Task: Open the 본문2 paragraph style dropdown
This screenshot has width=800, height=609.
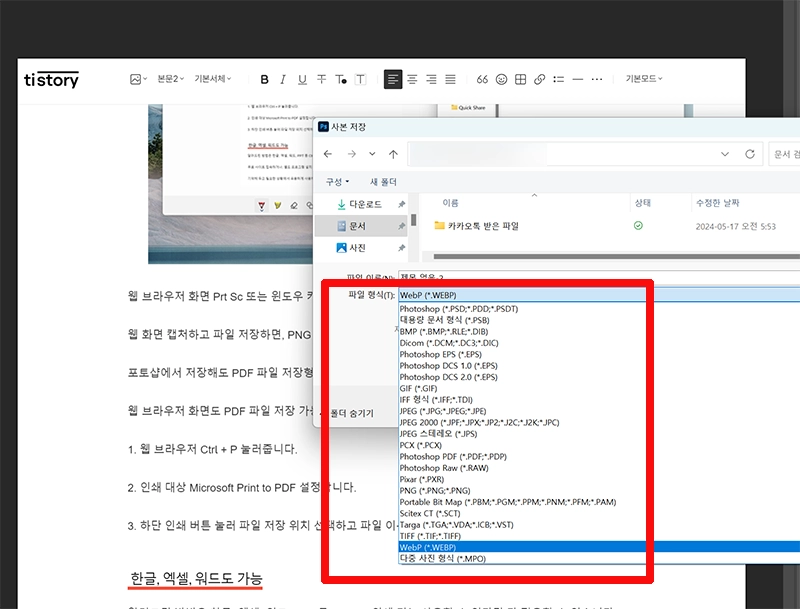Action: click(x=170, y=79)
